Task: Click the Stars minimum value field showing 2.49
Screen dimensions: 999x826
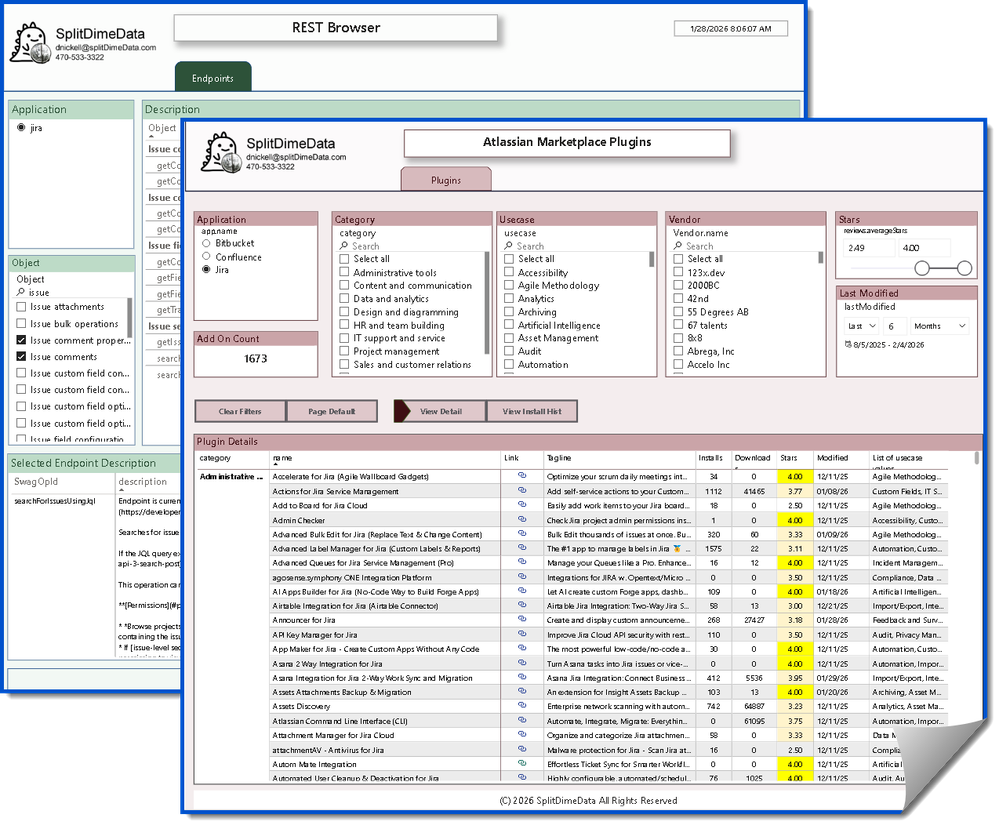Action: 869,248
